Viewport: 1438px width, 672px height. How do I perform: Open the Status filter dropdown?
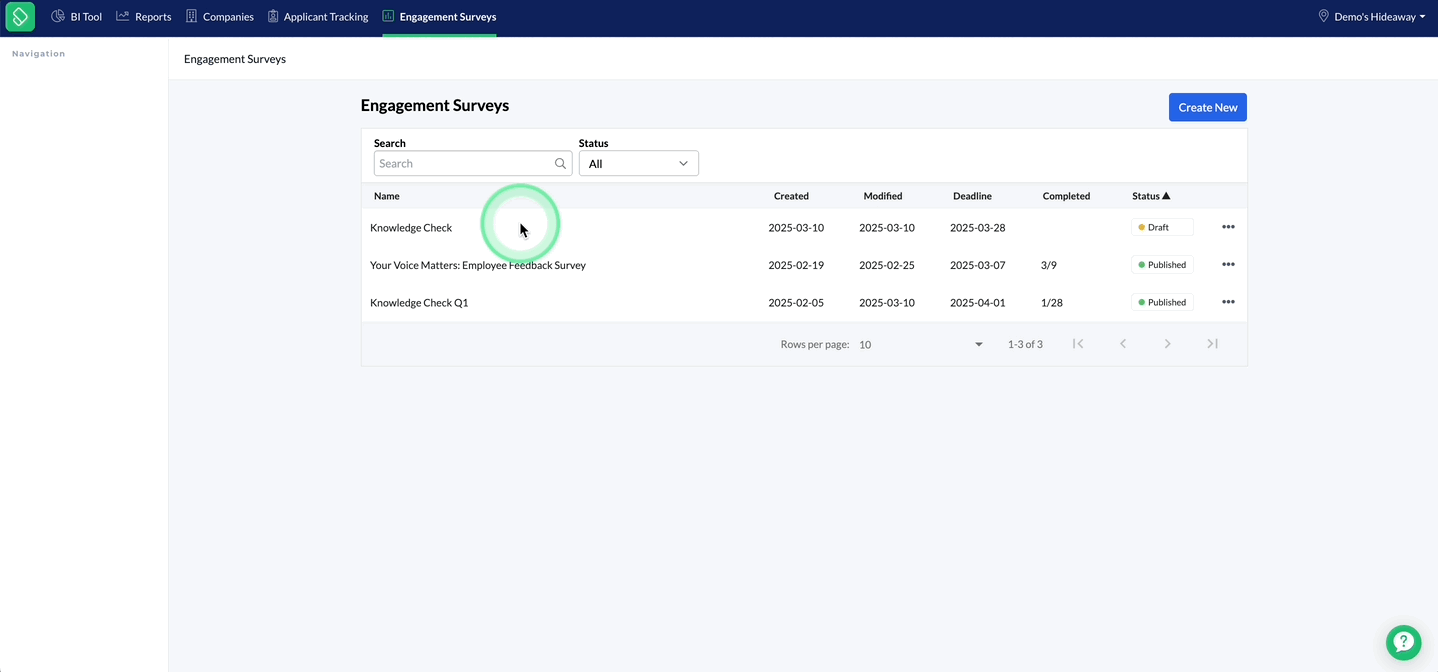[638, 163]
